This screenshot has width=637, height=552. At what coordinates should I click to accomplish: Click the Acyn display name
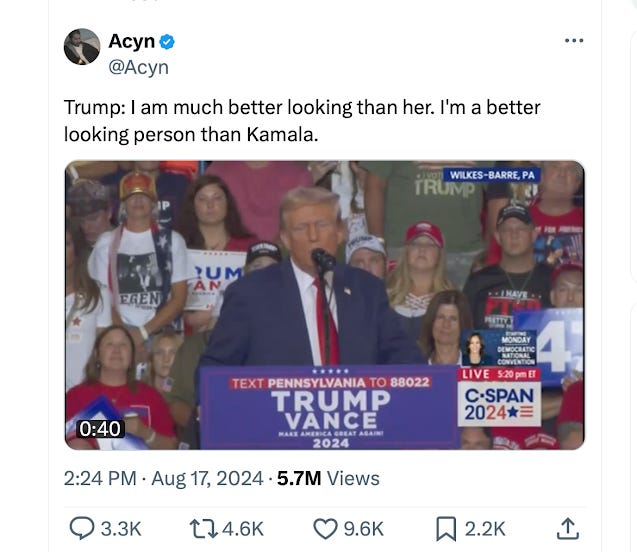131,41
